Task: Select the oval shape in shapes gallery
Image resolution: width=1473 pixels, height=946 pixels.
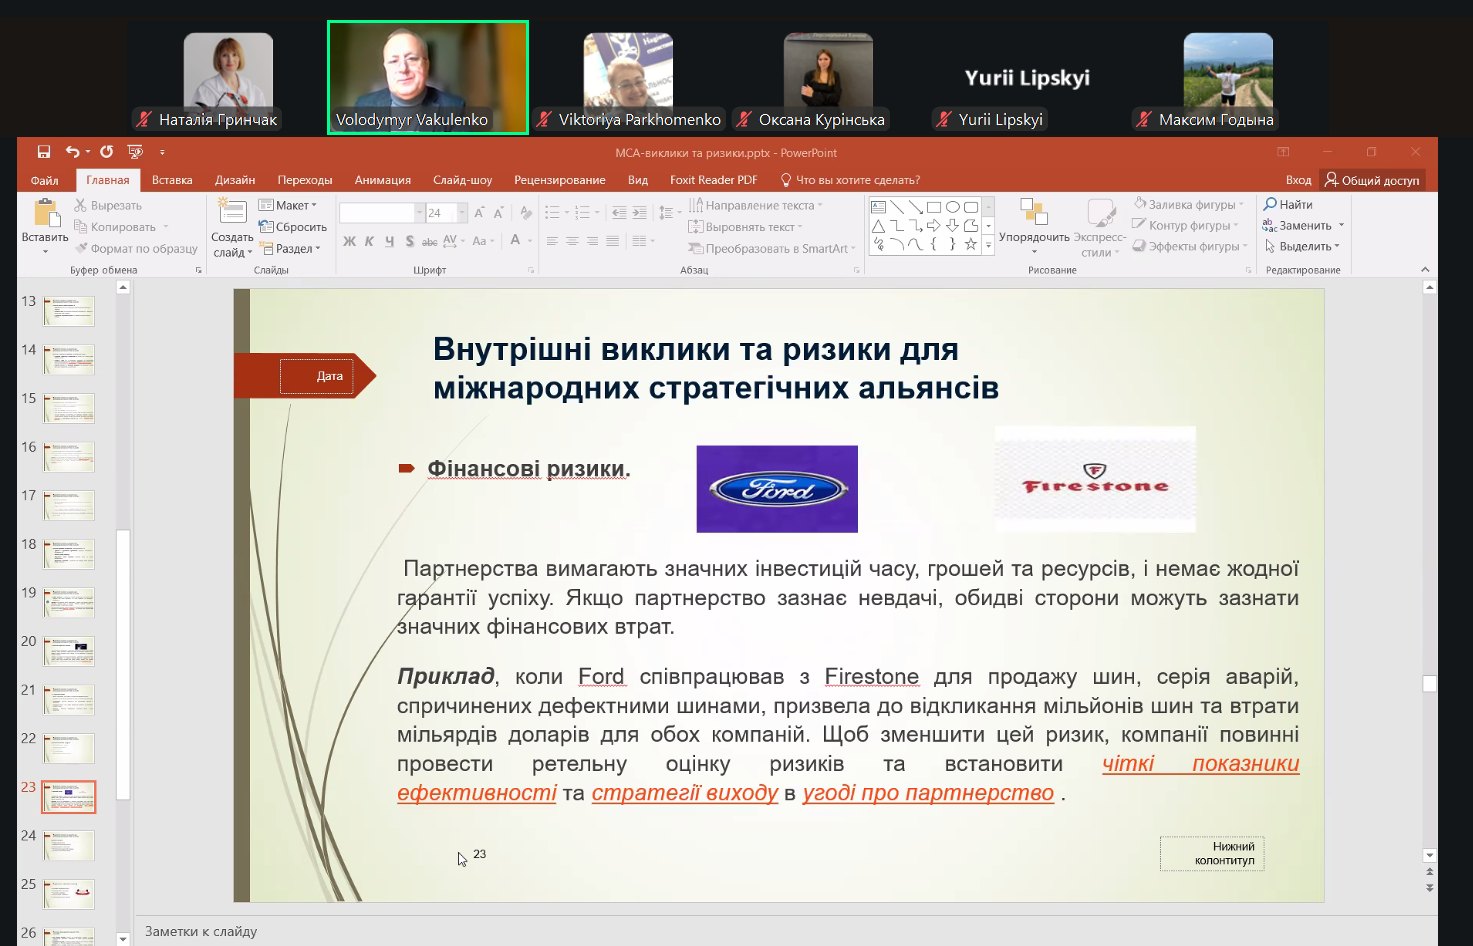Action: point(952,207)
